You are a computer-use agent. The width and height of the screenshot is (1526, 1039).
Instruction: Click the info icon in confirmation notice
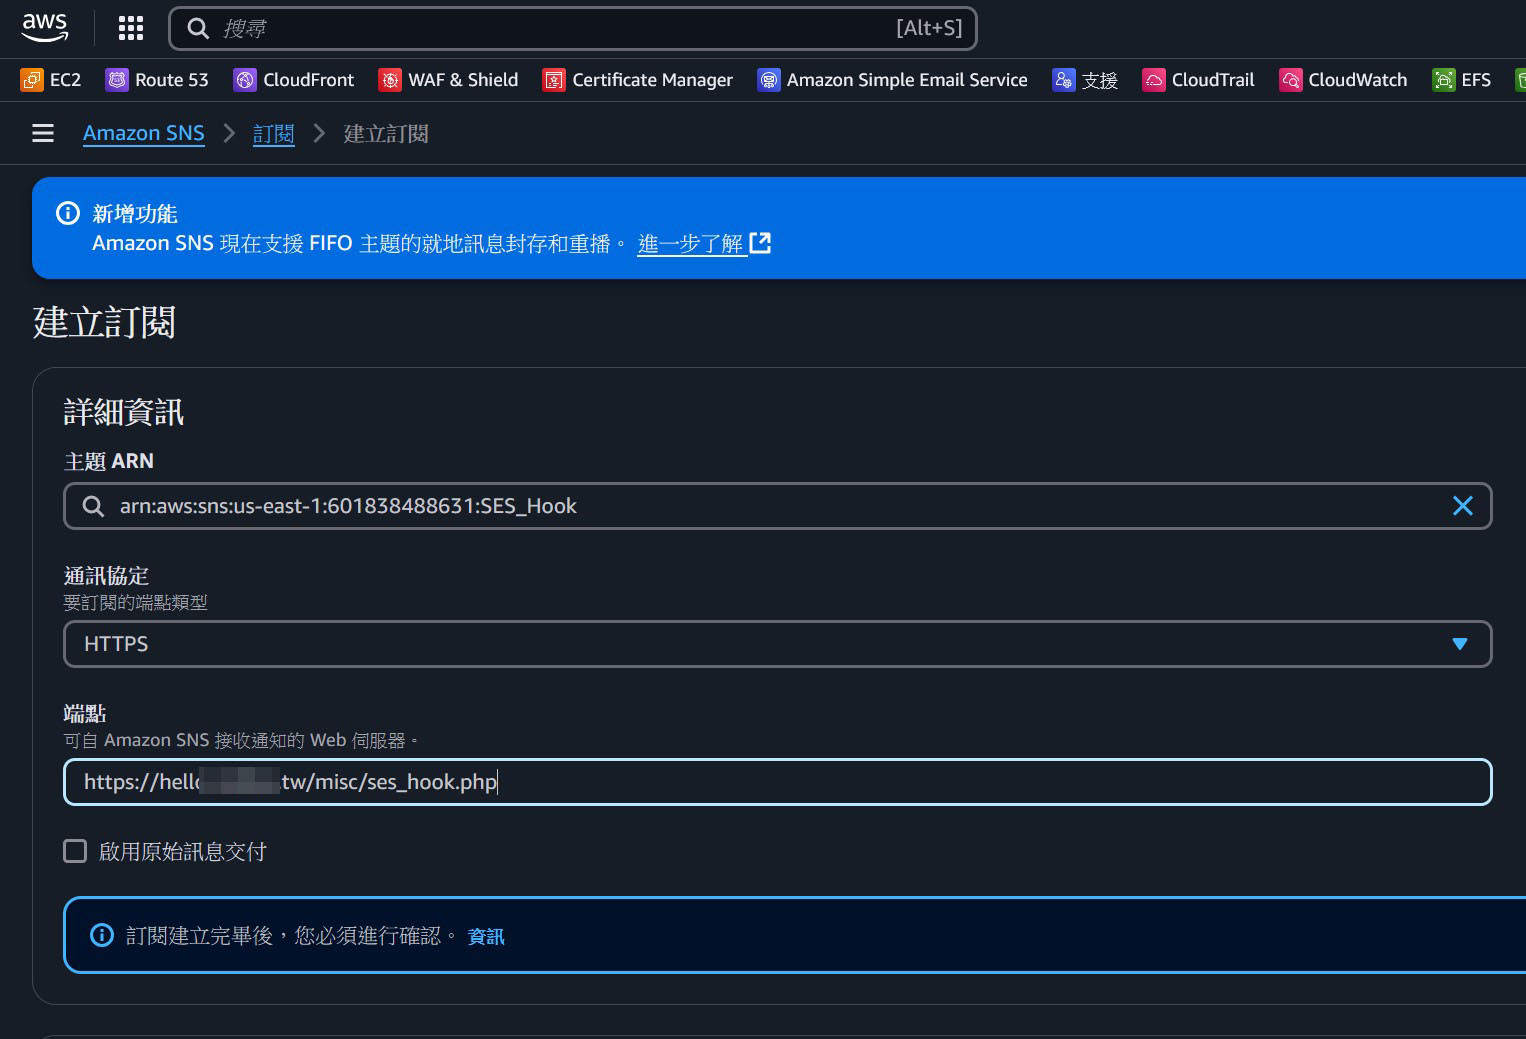pyautogui.click(x=102, y=935)
